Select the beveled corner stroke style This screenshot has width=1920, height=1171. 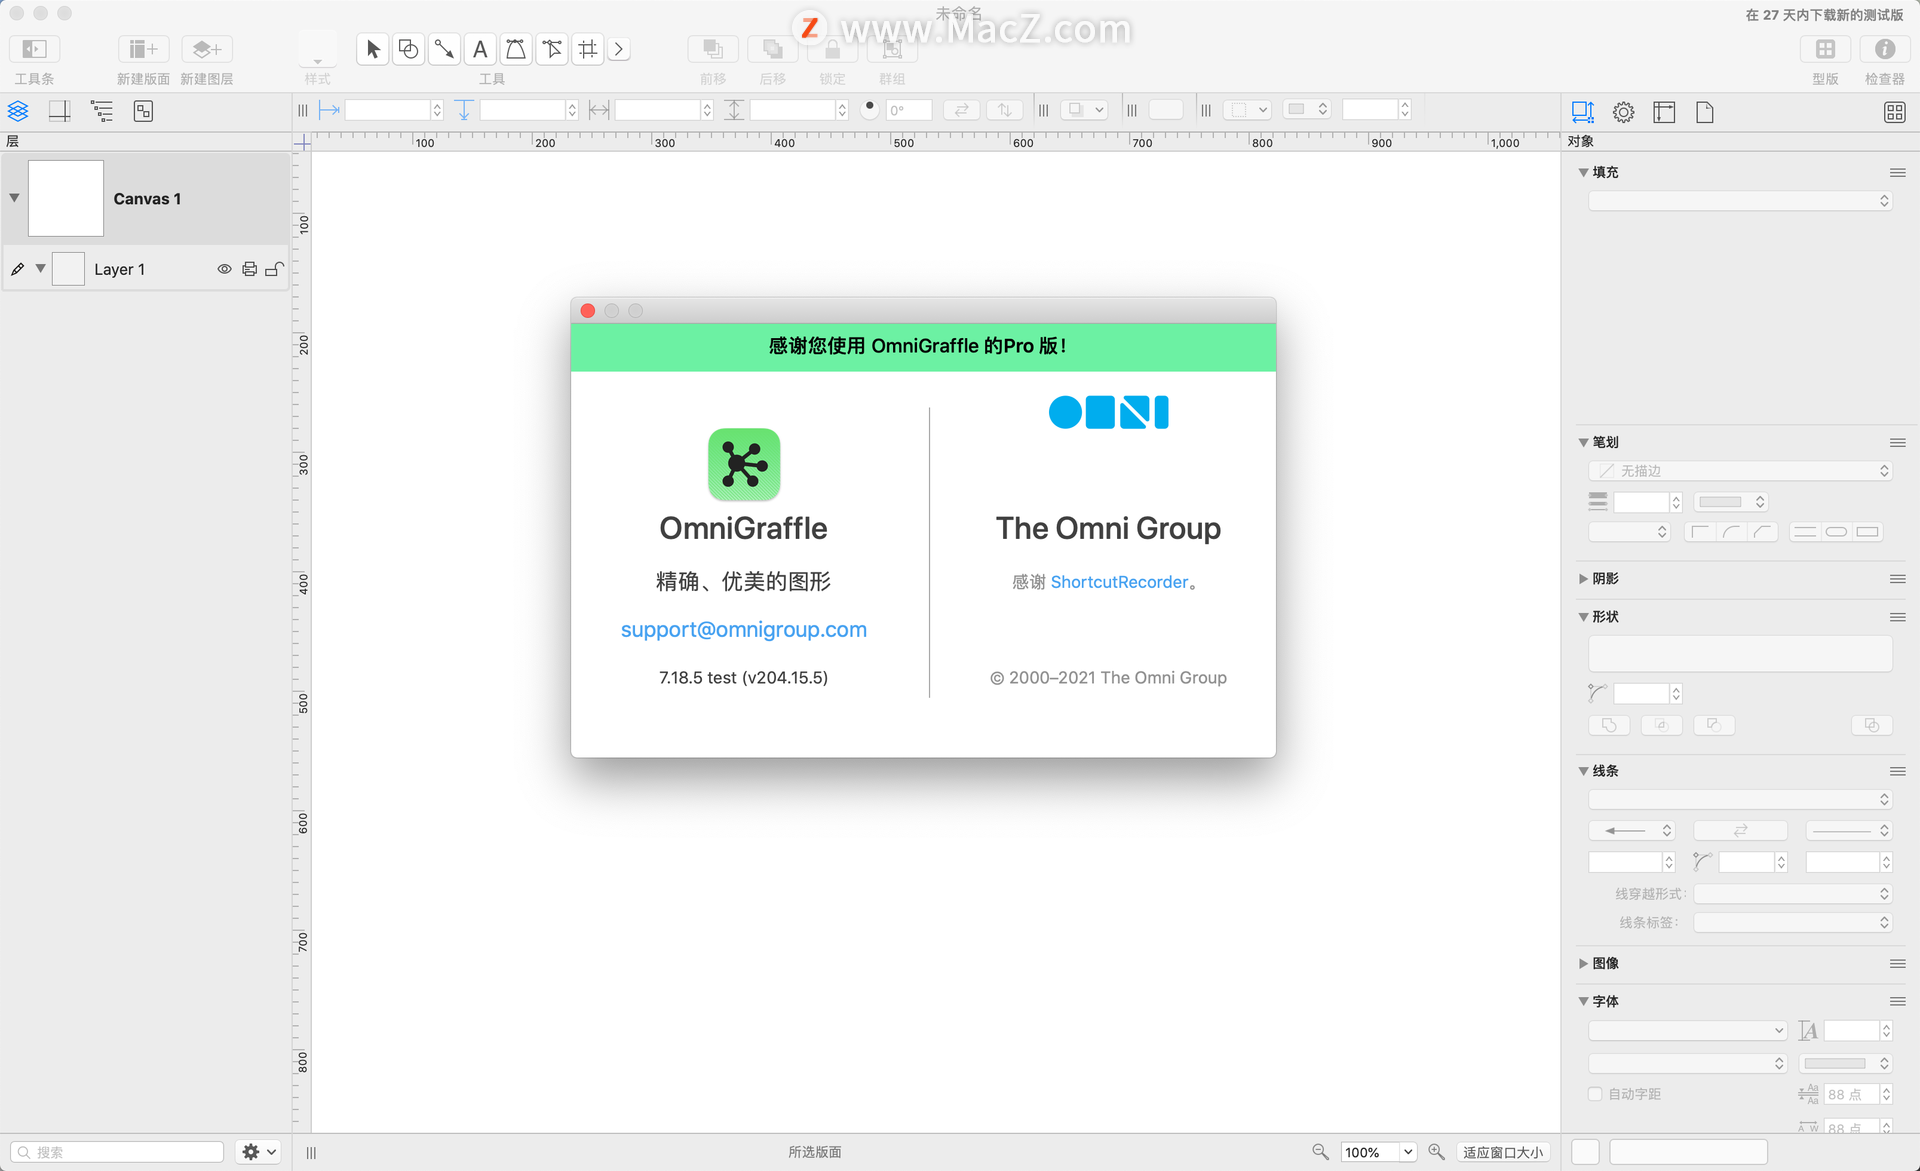coord(1762,532)
